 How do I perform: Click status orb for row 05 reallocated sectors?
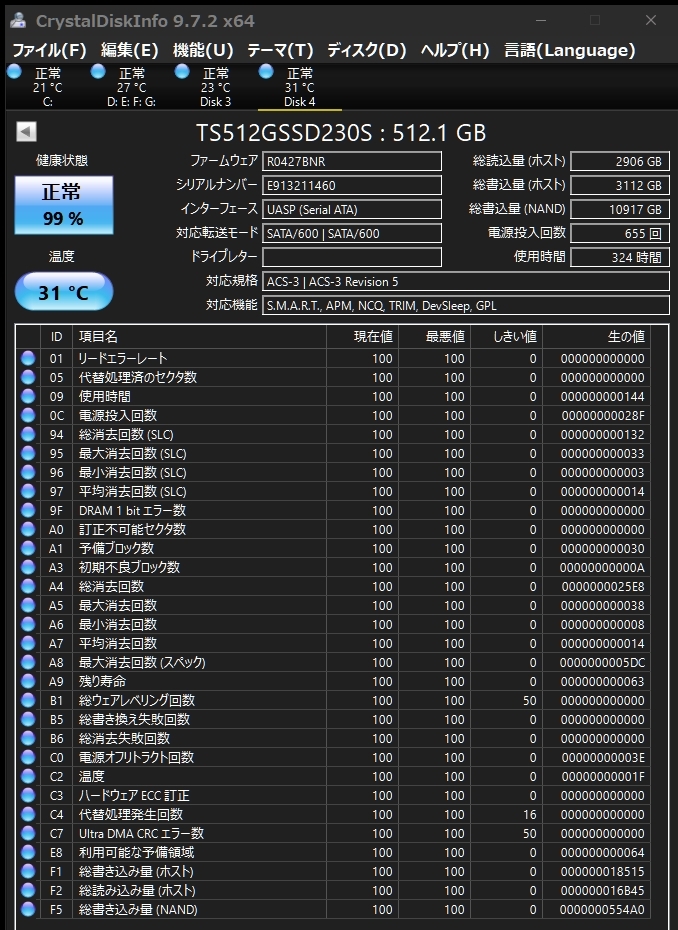(28, 377)
